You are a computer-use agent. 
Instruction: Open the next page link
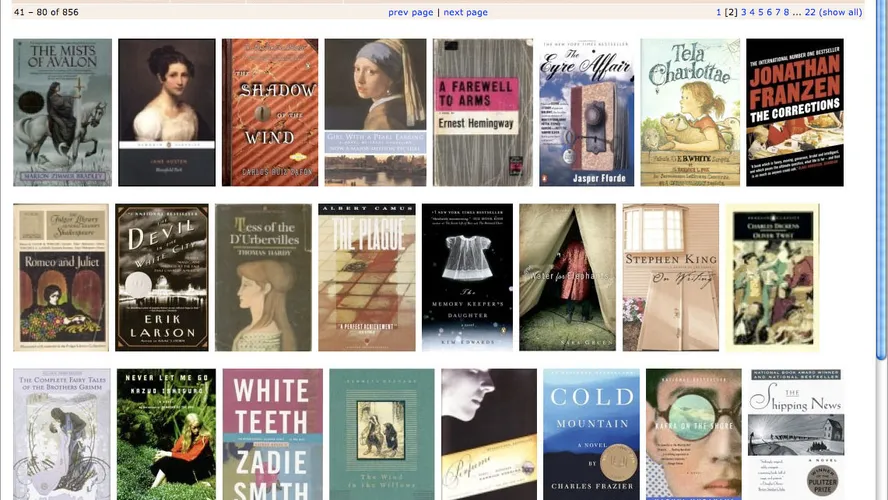click(466, 12)
